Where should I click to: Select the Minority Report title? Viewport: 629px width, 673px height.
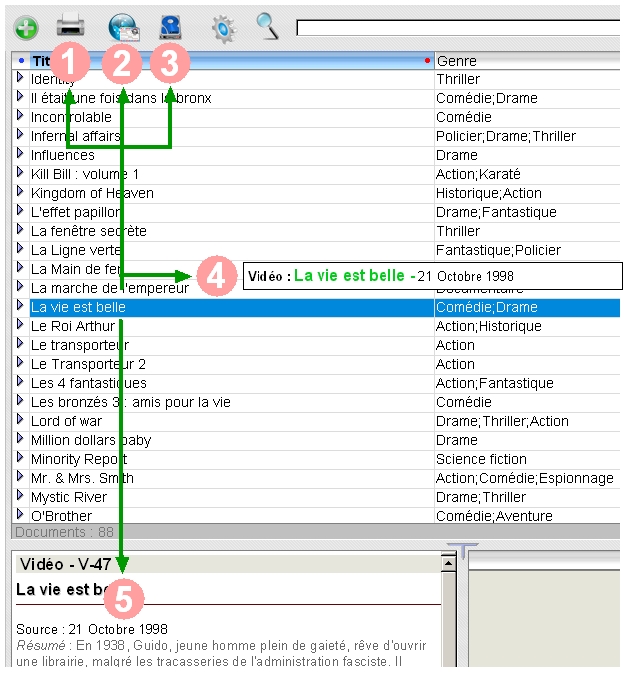click(79, 459)
